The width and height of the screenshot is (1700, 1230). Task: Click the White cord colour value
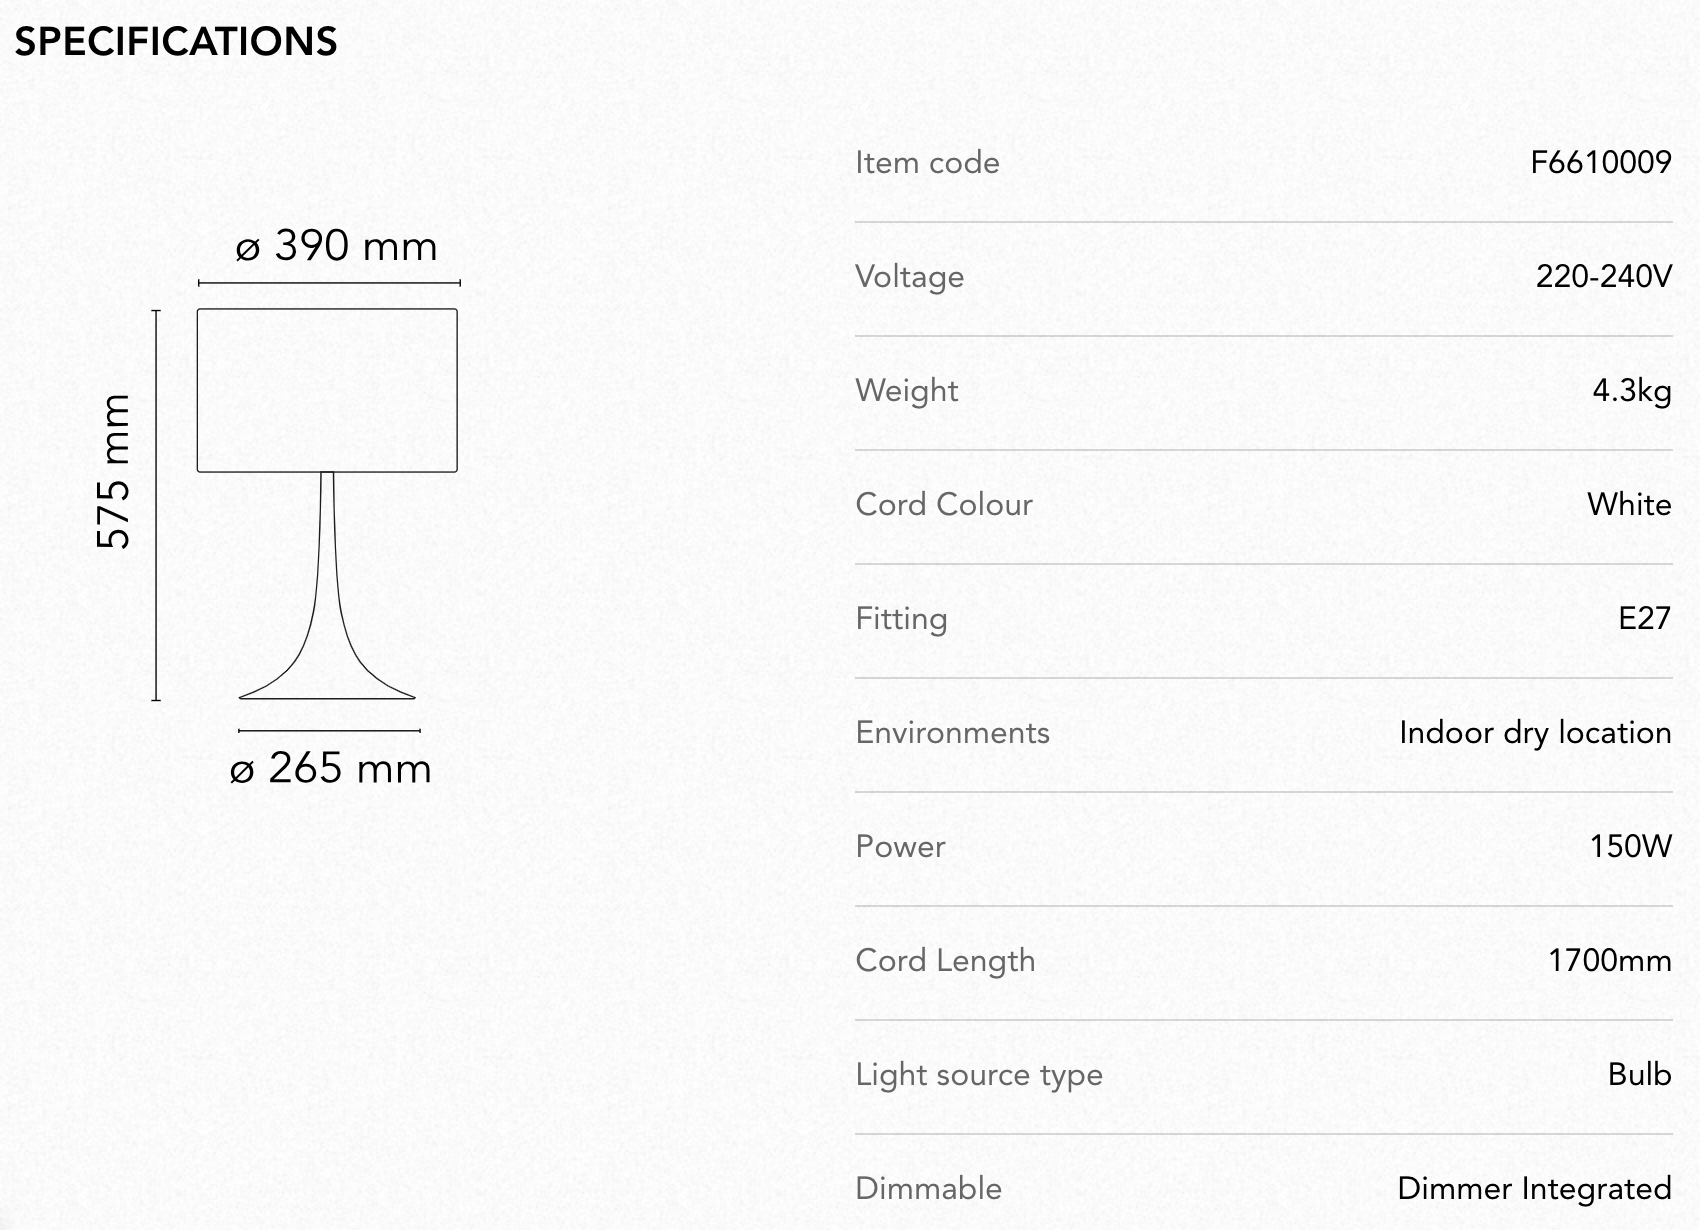[1629, 504]
